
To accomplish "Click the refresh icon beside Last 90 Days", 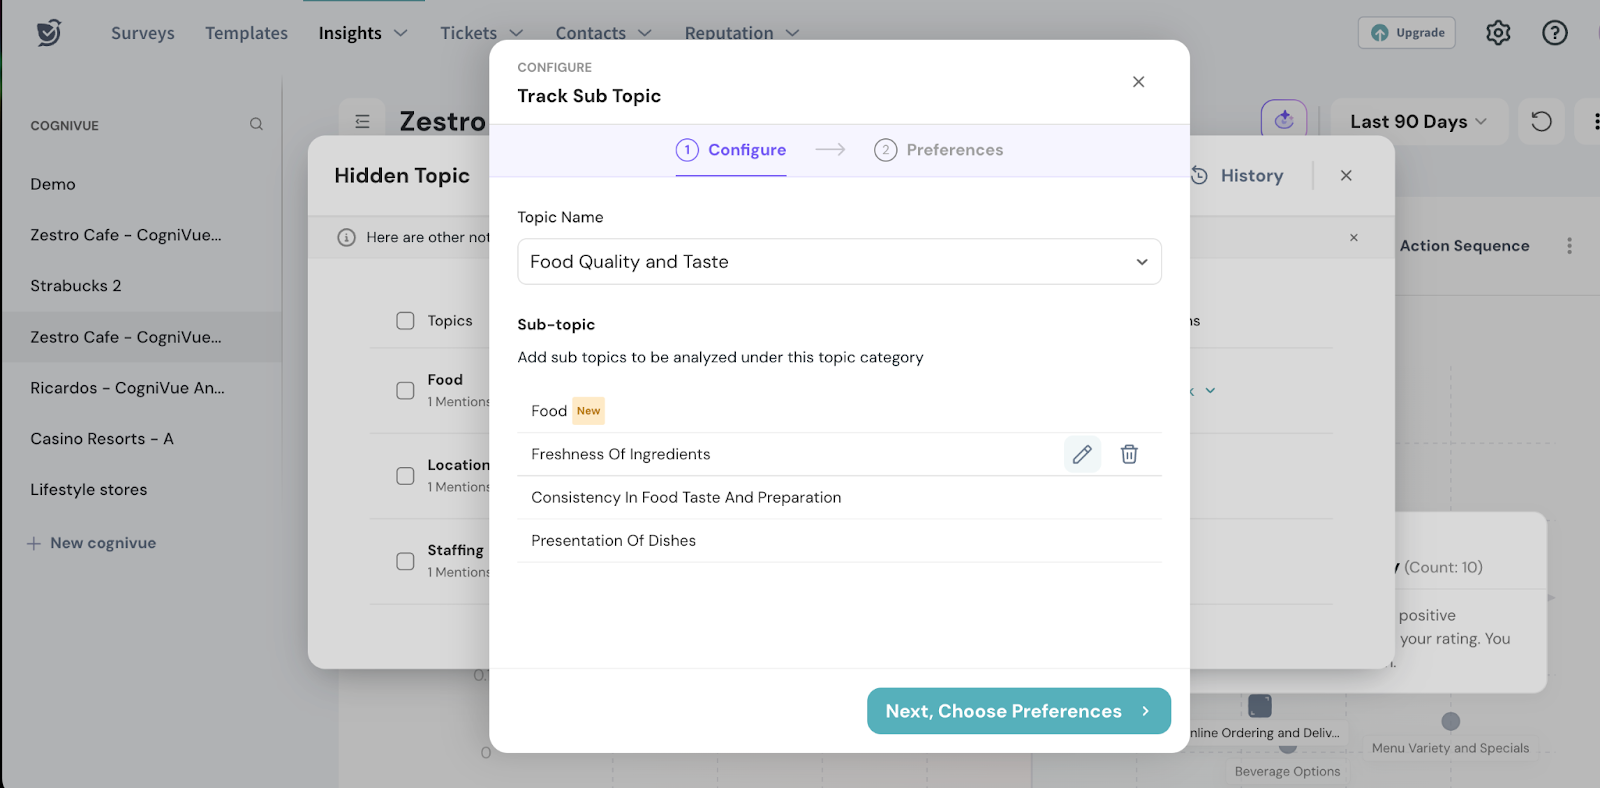I will tap(1541, 122).
